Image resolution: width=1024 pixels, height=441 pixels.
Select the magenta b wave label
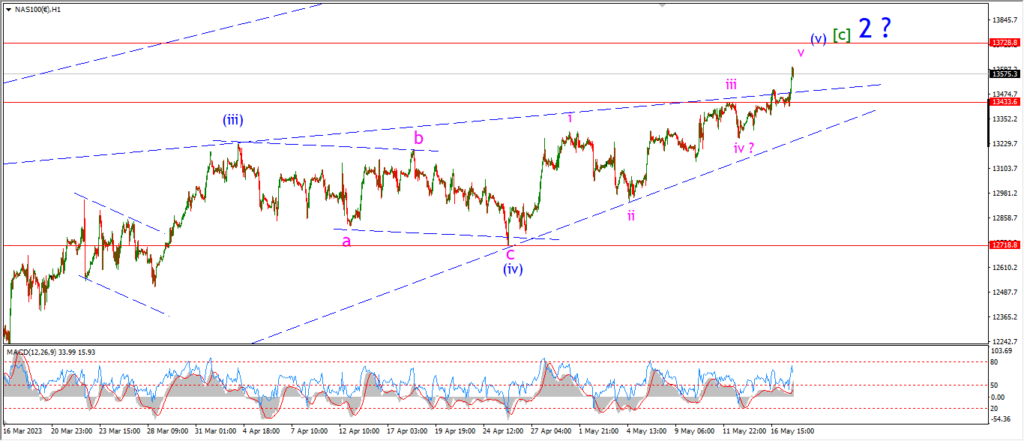(x=418, y=137)
